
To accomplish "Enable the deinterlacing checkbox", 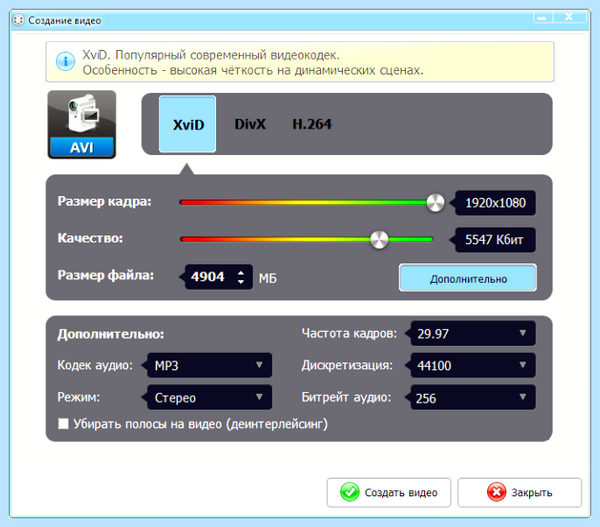I will (63, 424).
